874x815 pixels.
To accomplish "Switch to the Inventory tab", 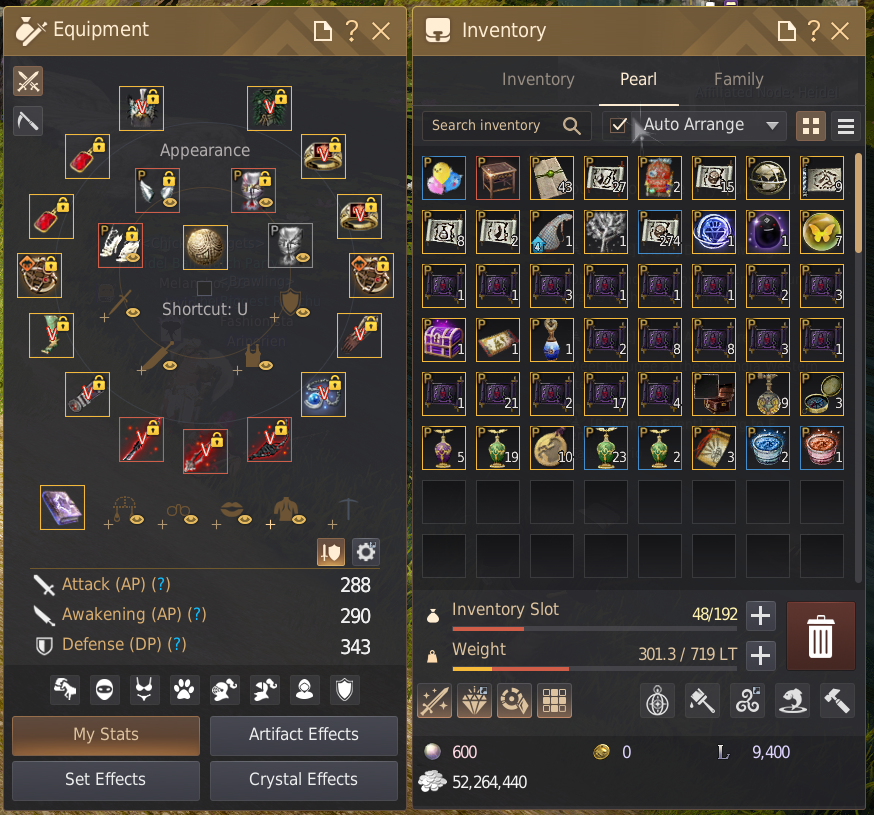I will [x=538, y=79].
